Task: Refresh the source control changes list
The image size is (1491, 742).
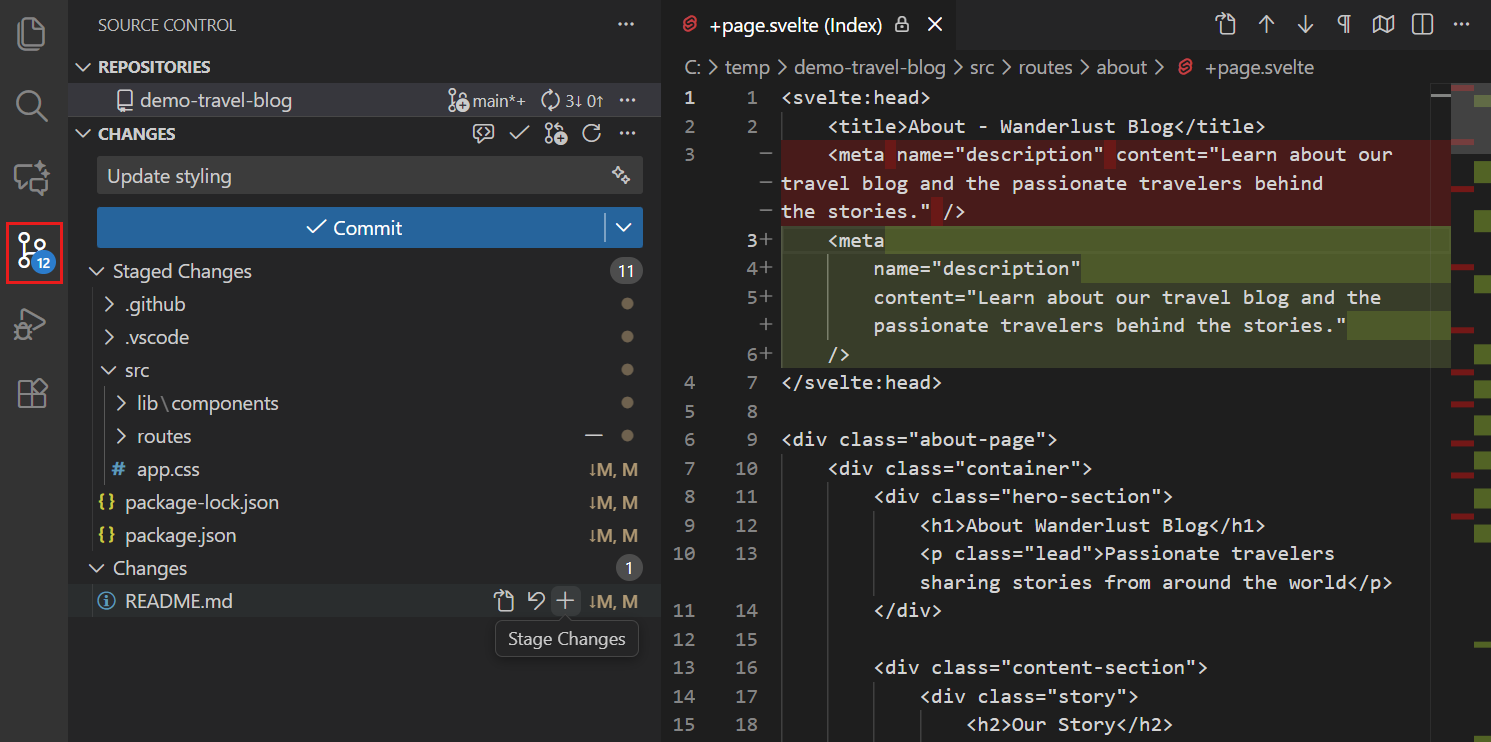Action: [591, 133]
